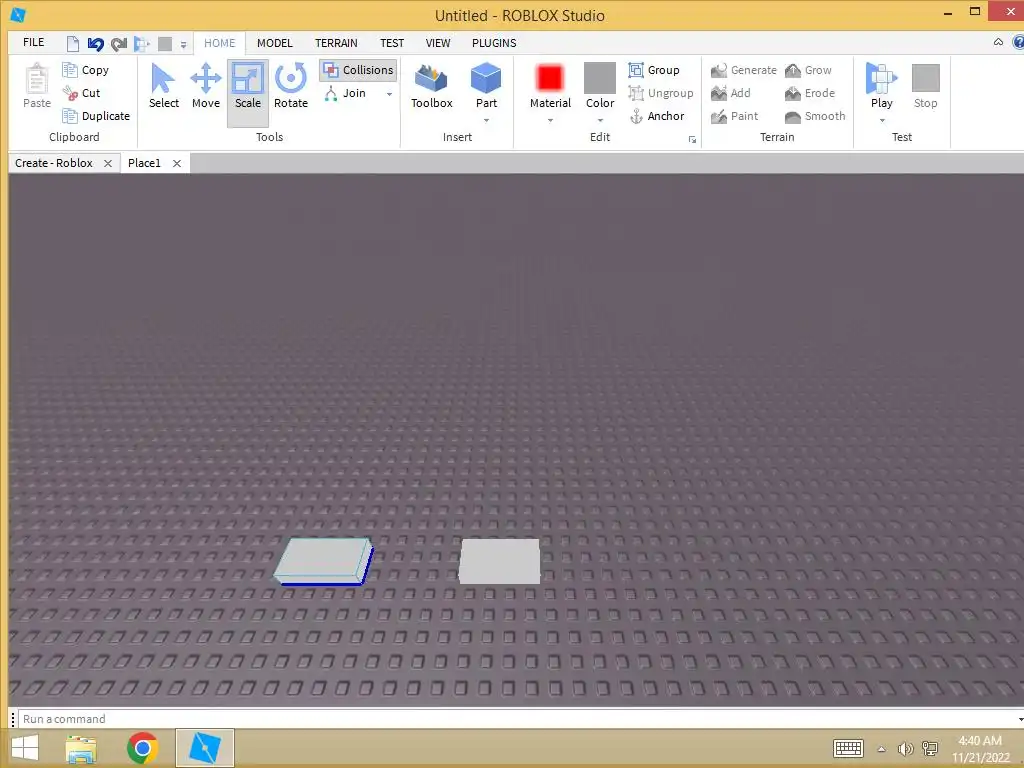Viewport: 1024px width, 768px height.
Task: Select the Select tool
Action: point(163,86)
